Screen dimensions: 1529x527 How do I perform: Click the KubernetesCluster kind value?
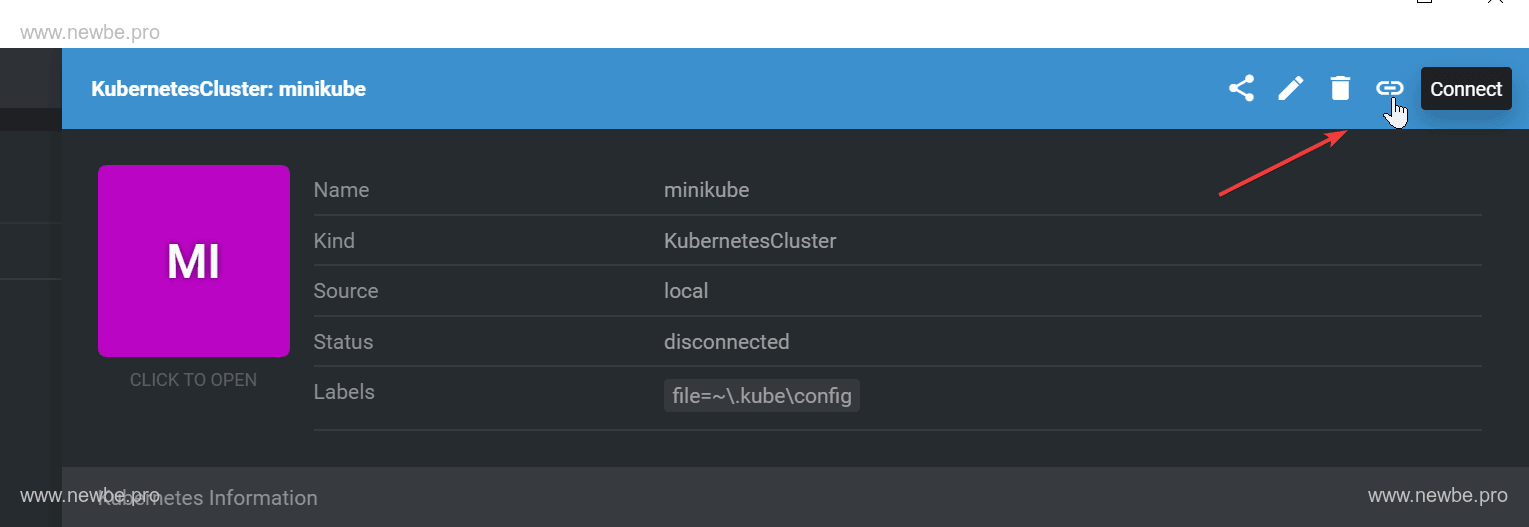click(x=750, y=241)
